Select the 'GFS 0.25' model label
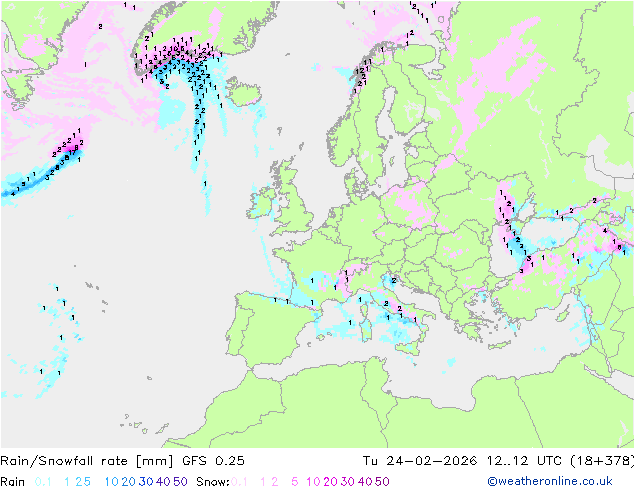 click(213, 461)
